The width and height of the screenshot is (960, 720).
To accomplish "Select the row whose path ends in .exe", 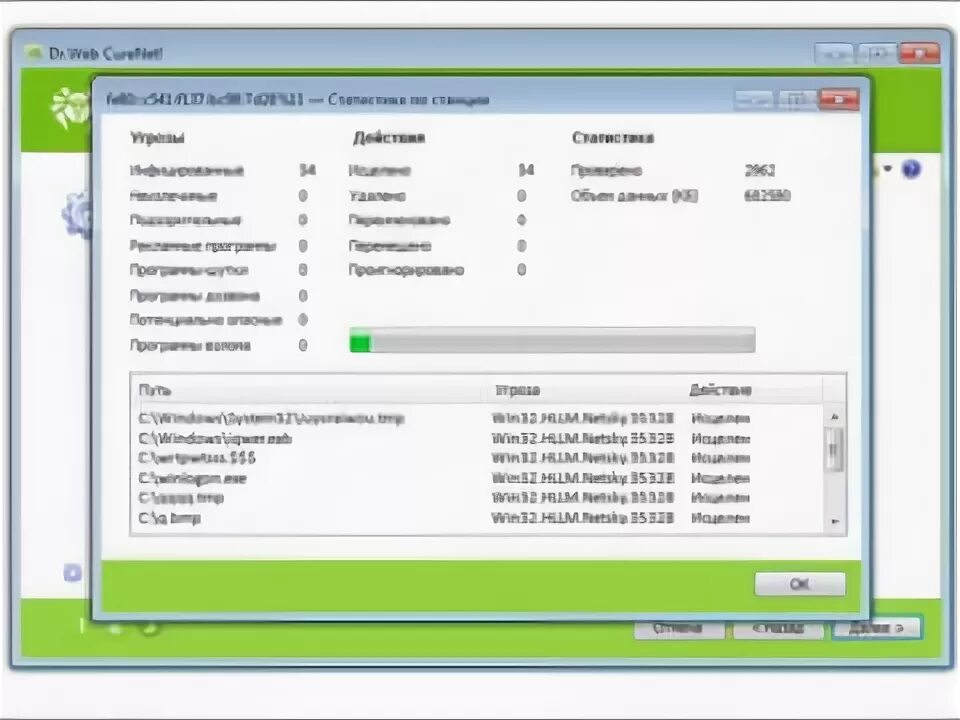I will point(477,478).
